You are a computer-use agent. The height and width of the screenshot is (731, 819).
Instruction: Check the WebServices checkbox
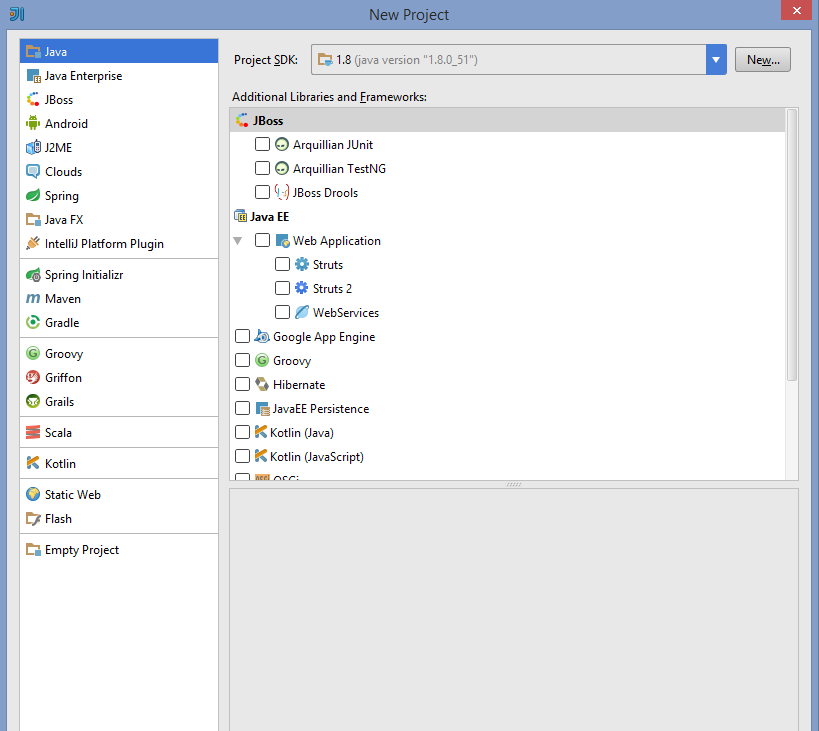pos(282,312)
